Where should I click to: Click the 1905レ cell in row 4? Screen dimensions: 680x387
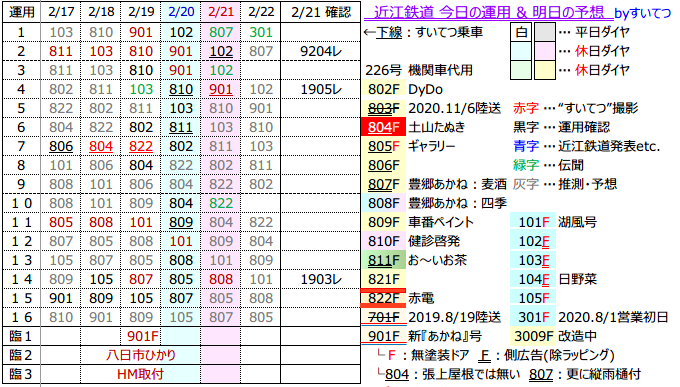321,89
